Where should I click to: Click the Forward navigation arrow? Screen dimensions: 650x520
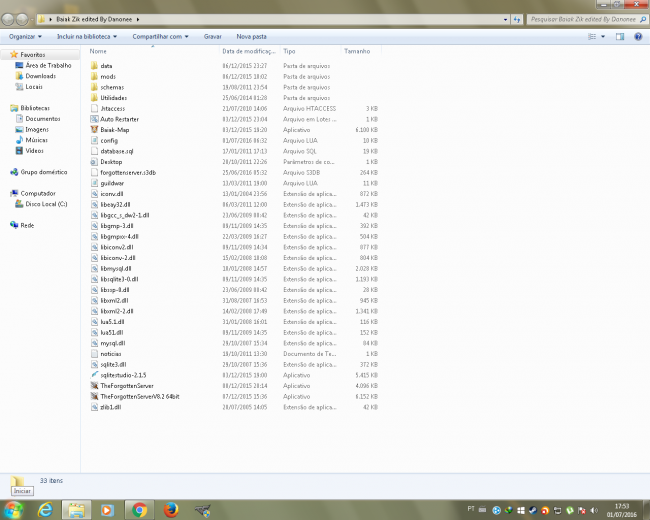22,19
